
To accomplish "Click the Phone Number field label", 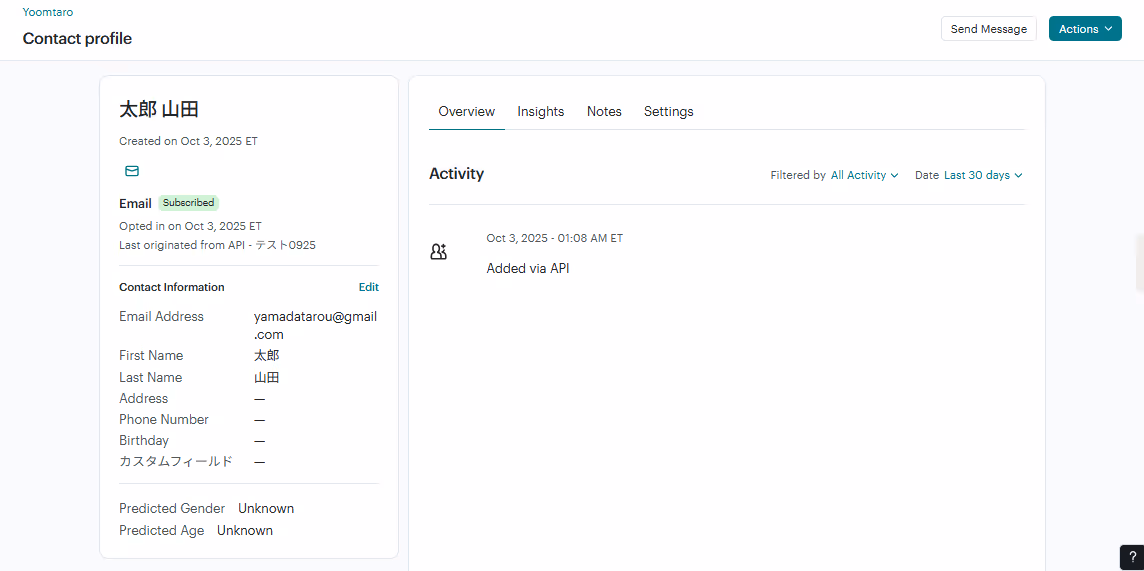I will (163, 419).
